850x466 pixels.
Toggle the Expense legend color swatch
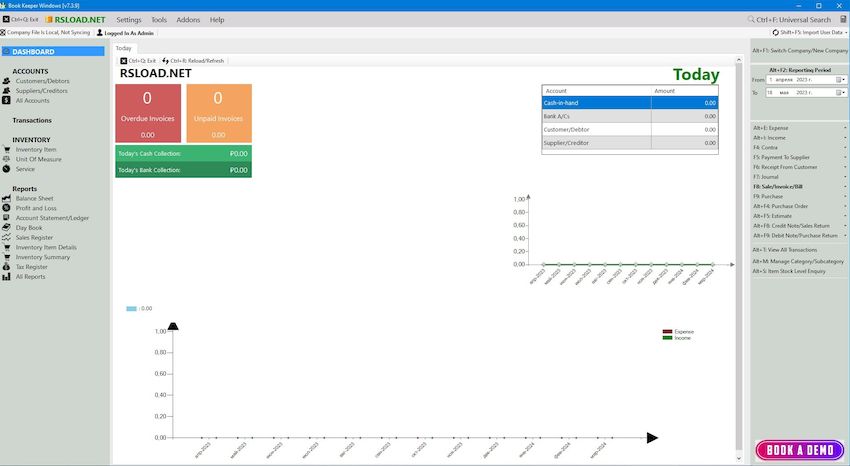click(x=668, y=331)
